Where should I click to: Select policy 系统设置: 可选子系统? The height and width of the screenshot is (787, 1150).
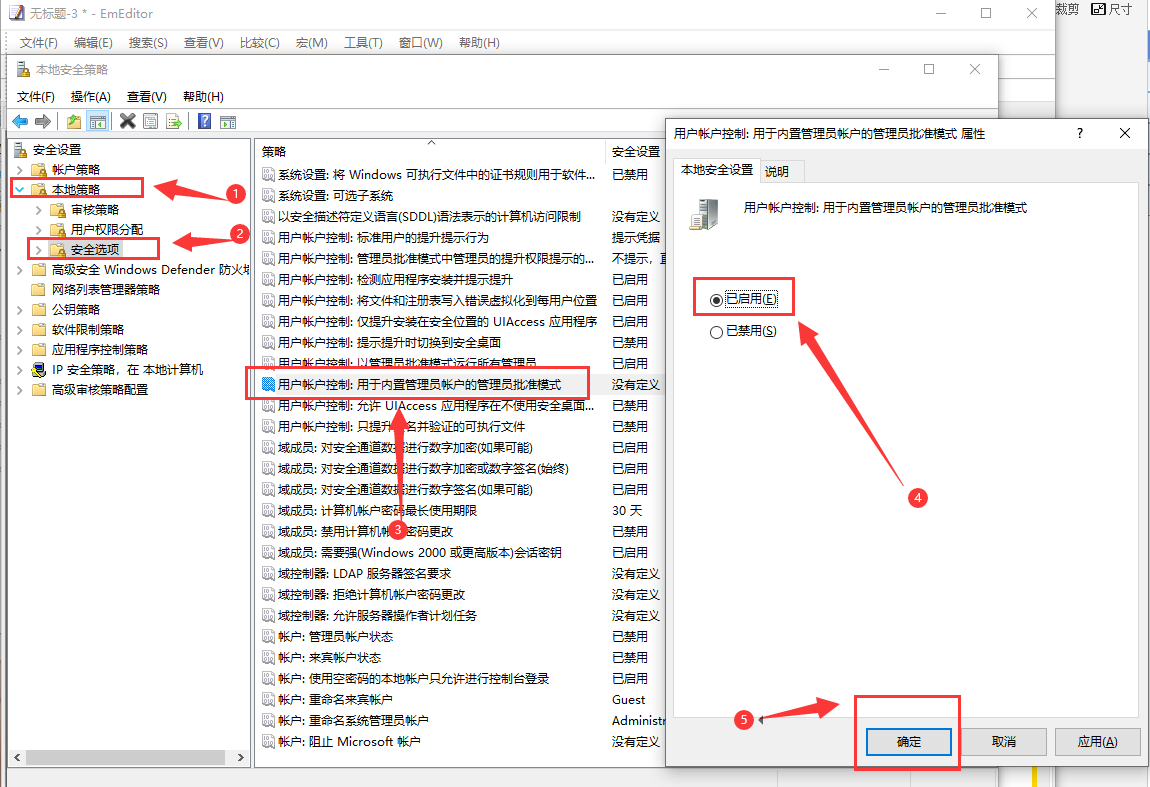[x=335, y=196]
